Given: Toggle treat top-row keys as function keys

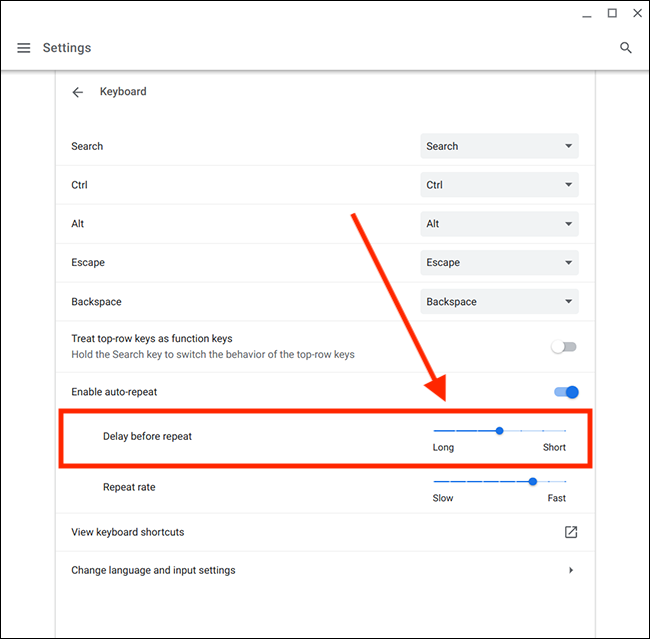Looking at the screenshot, I should (565, 347).
